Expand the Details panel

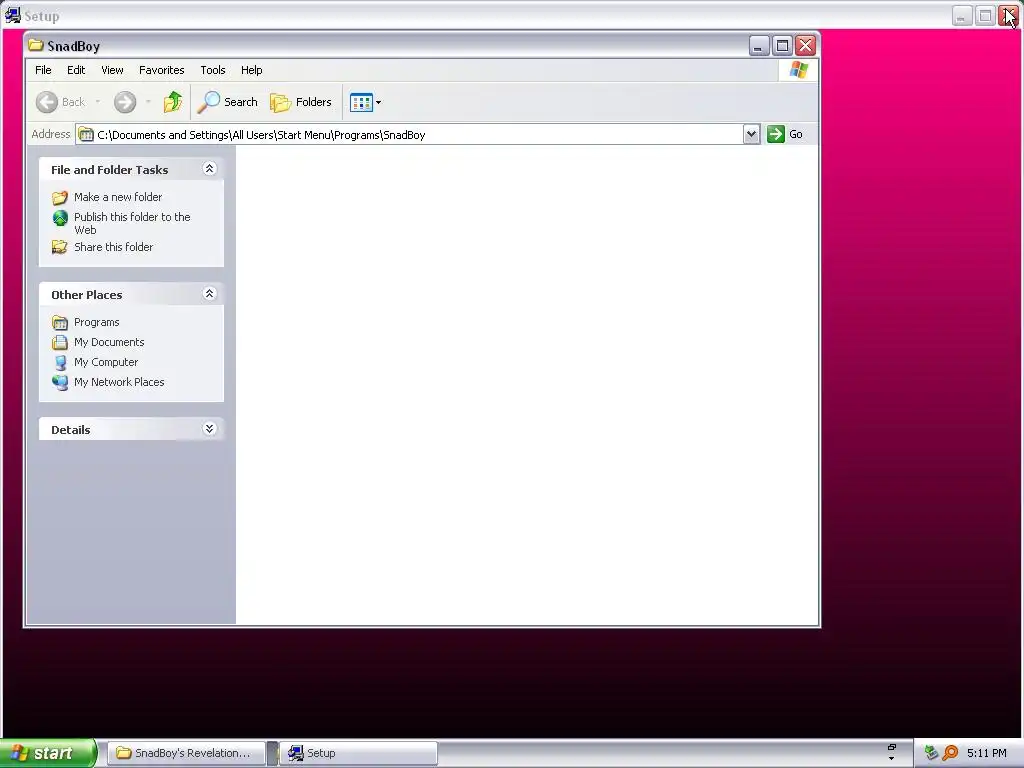[x=210, y=429]
